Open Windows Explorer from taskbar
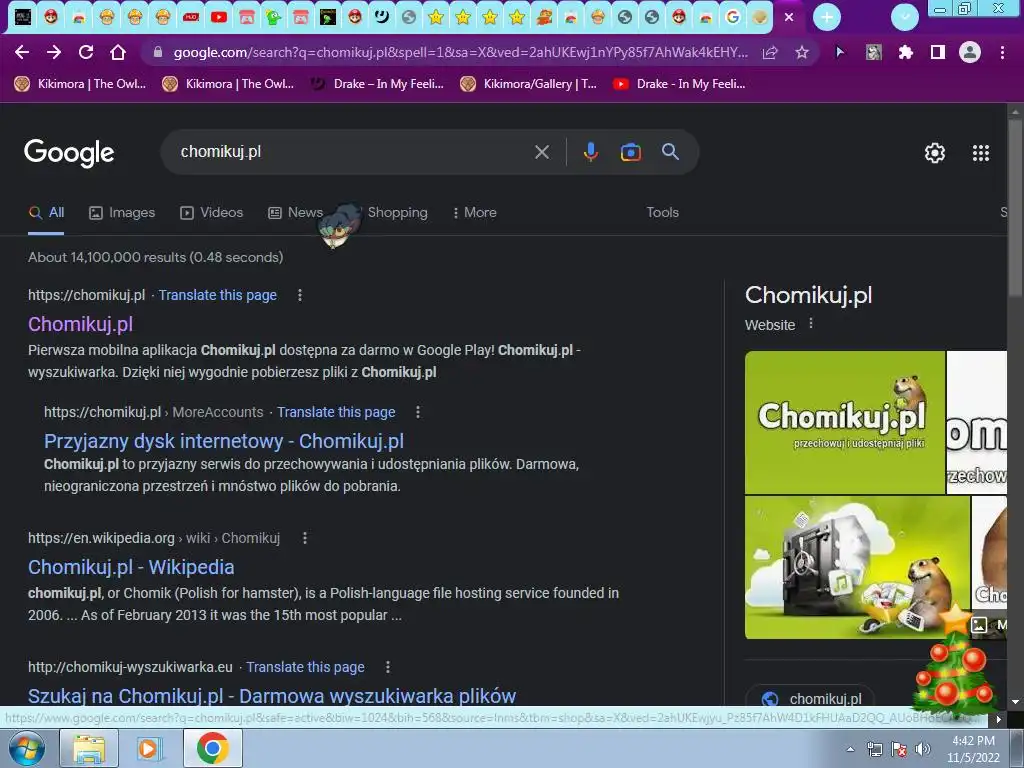The image size is (1024, 768). point(89,748)
